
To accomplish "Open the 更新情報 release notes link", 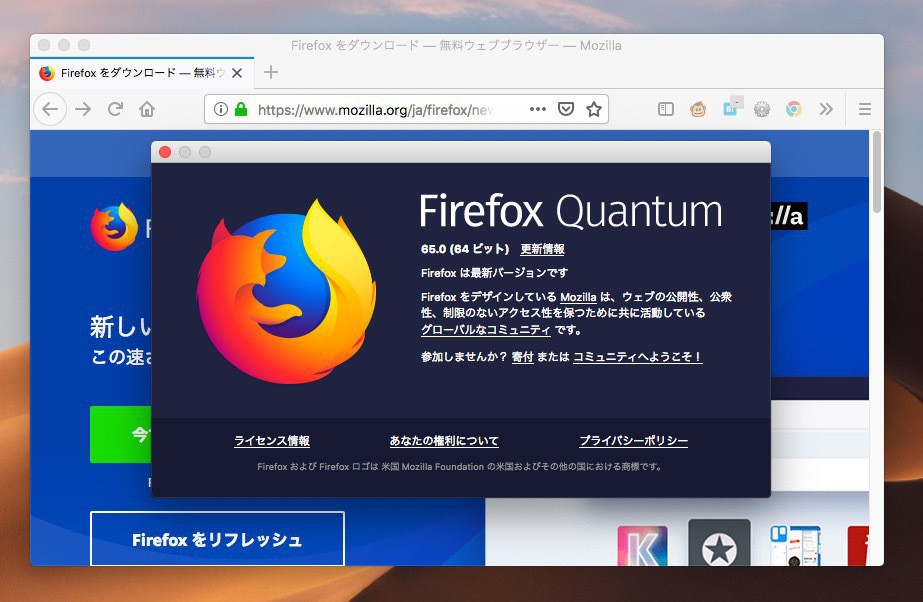I will [x=542, y=249].
